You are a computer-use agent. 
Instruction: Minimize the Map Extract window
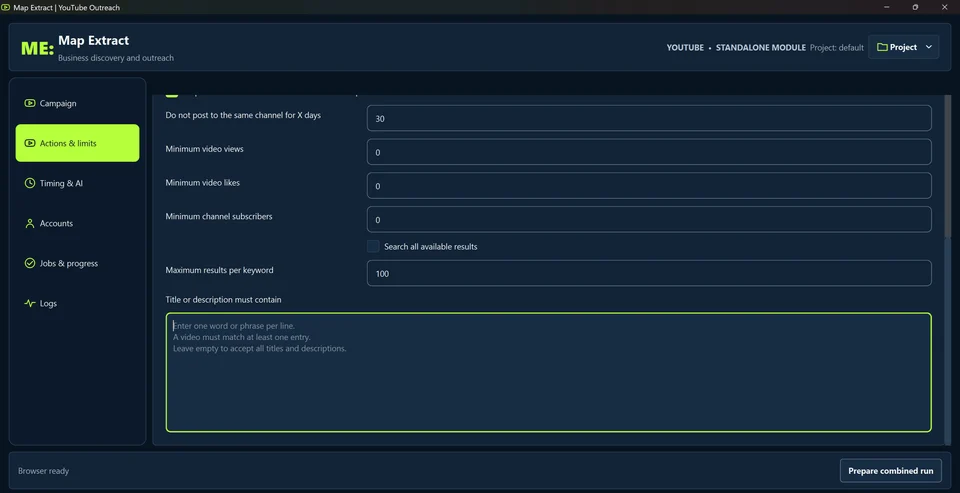click(x=887, y=7)
